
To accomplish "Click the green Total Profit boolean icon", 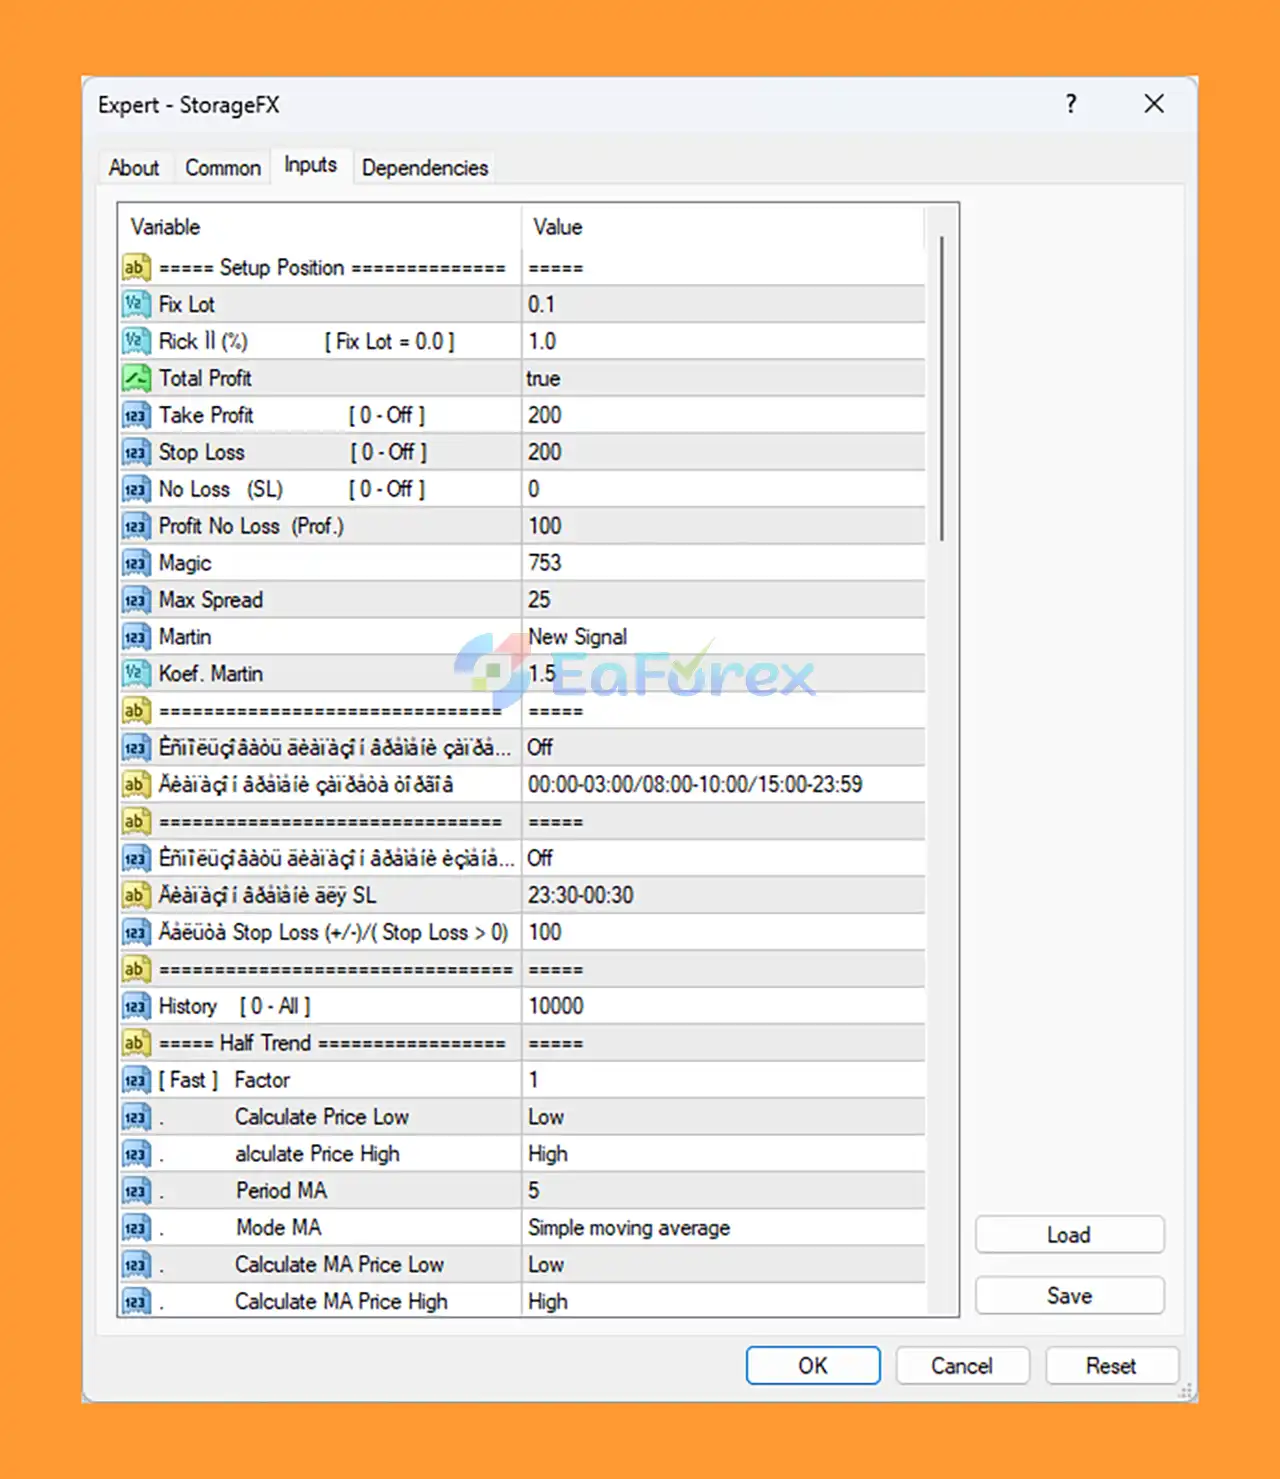I will tap(135, 378).
